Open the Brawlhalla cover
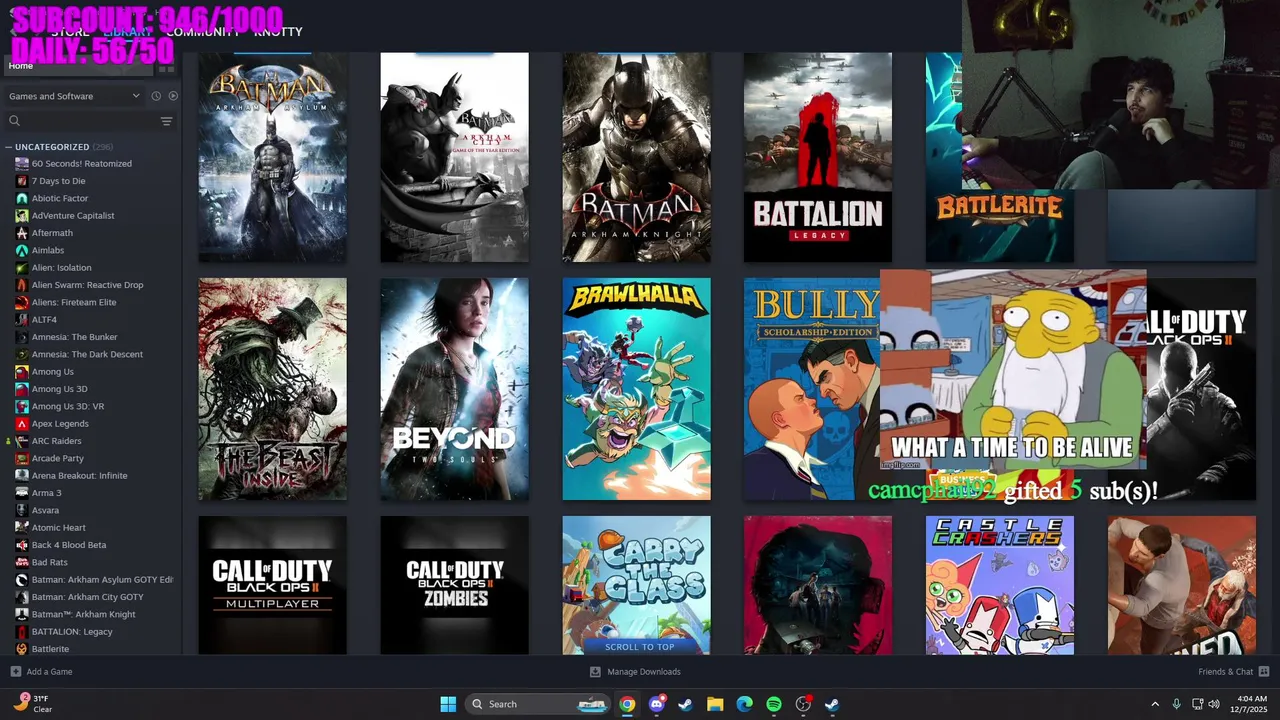The image size is (1280, 720). tap(636, 389)
